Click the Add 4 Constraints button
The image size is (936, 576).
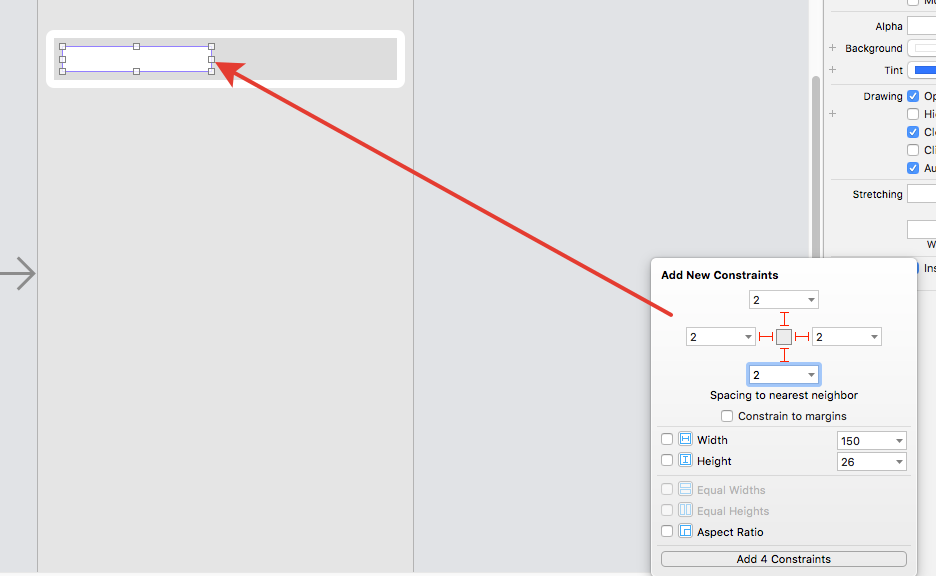pos(784,559)
